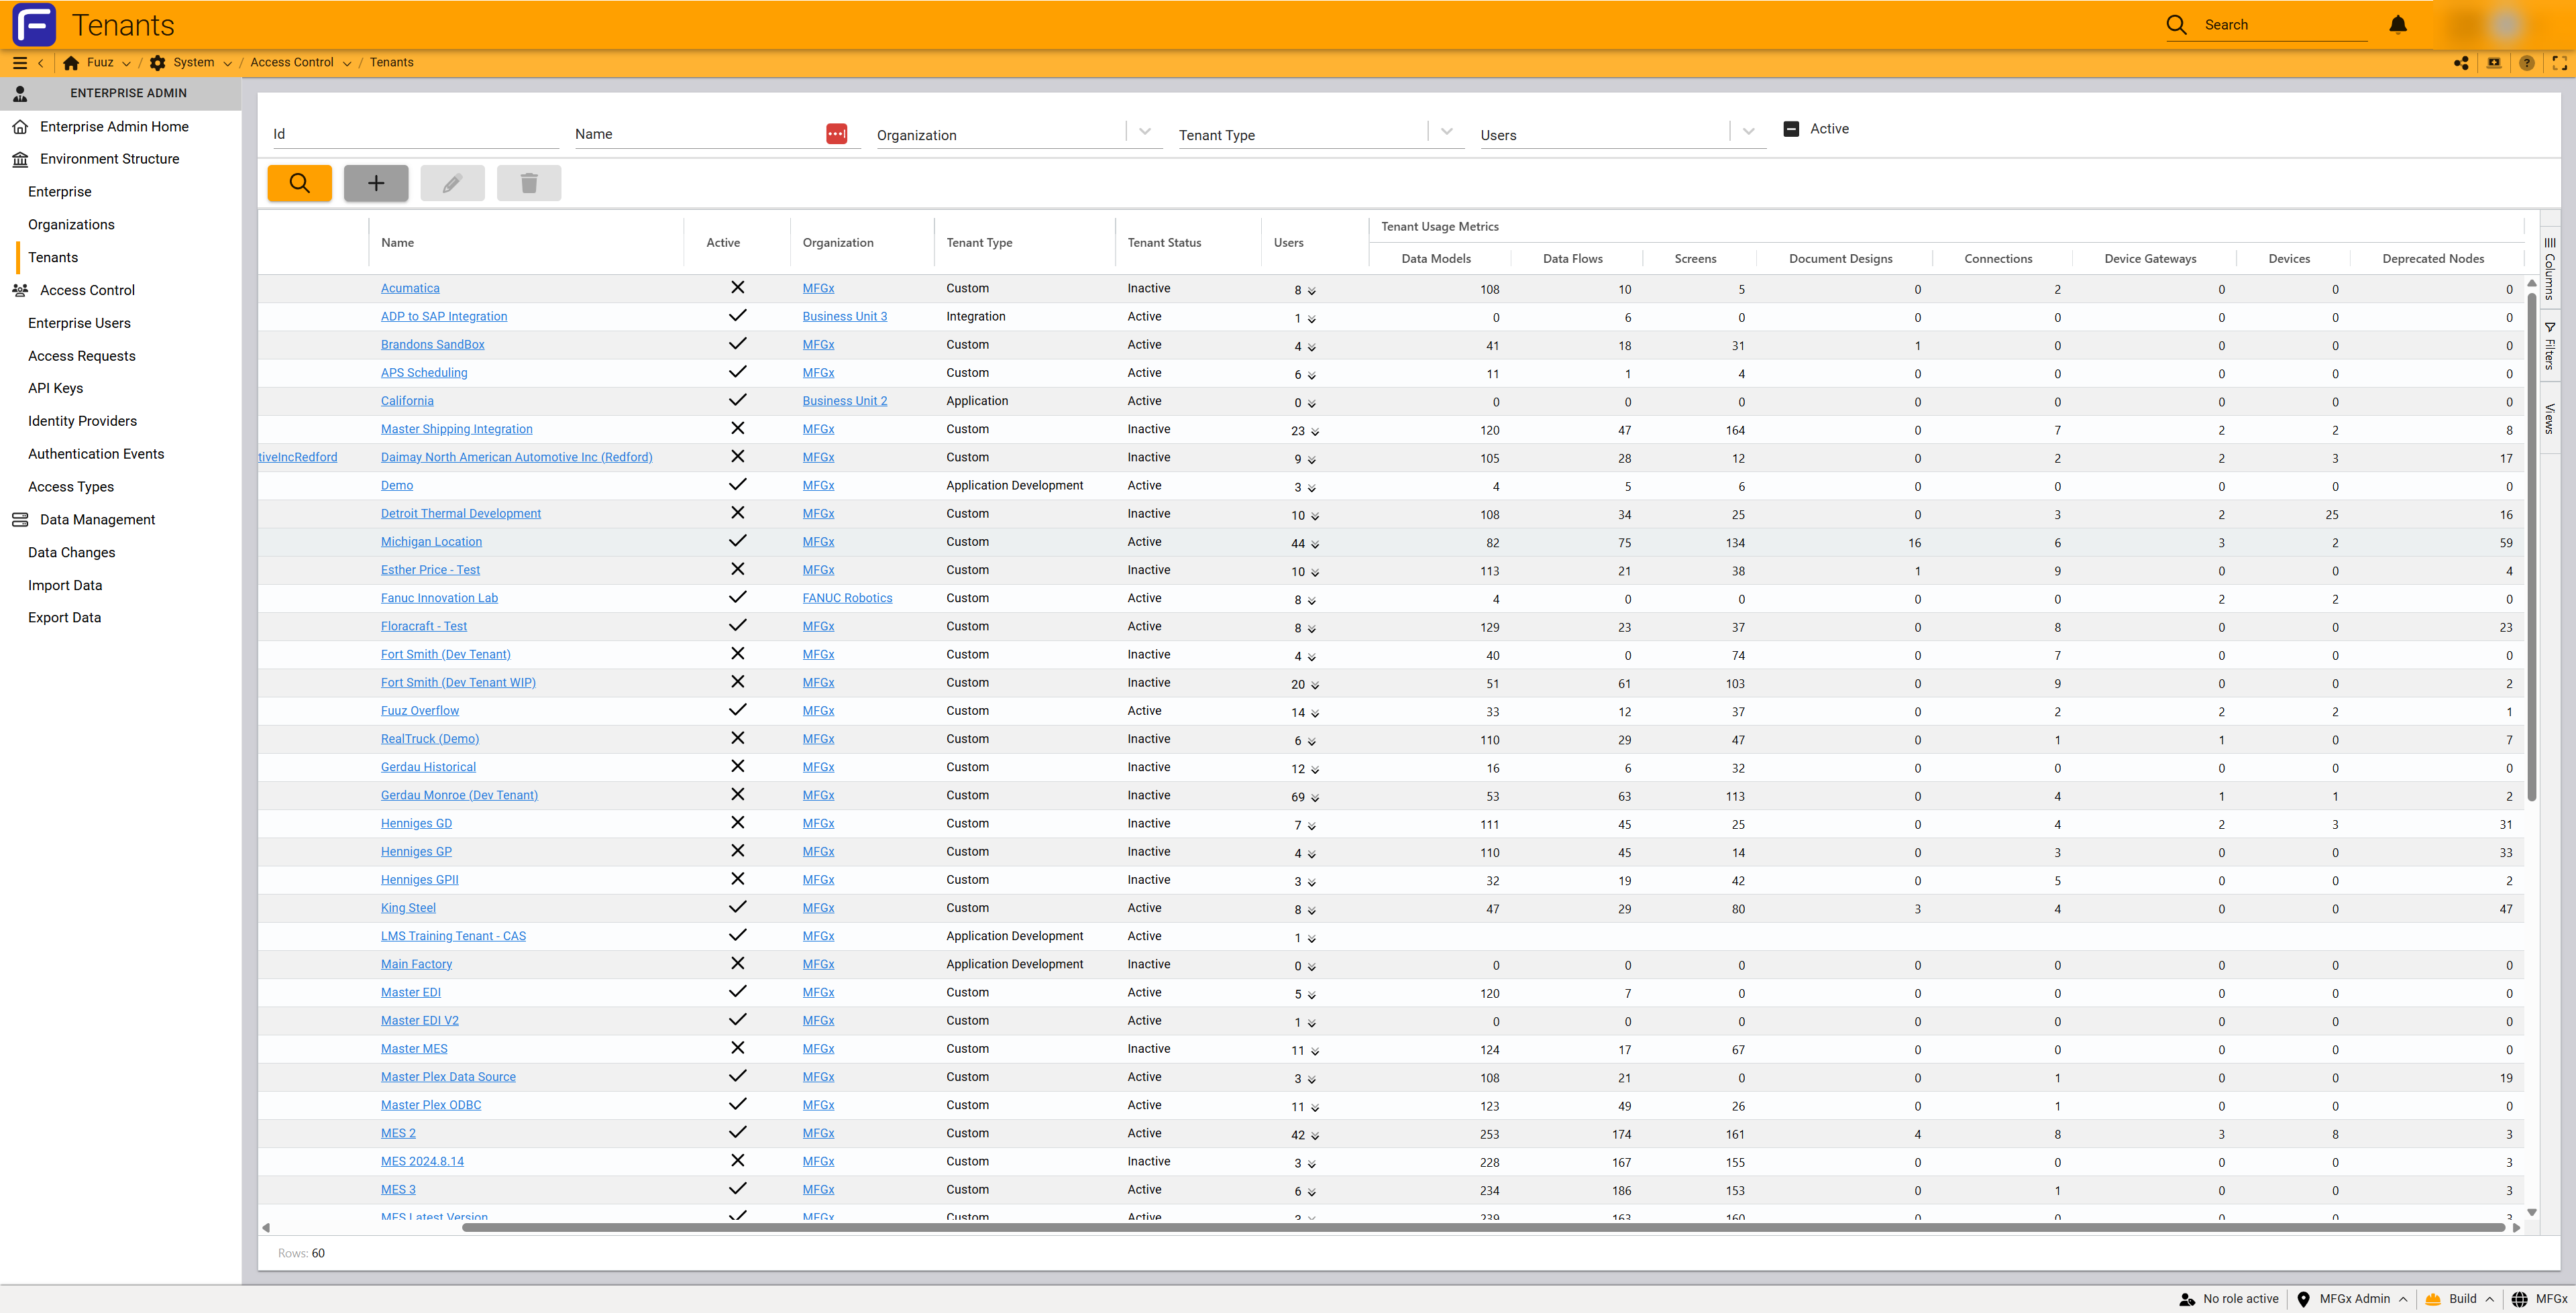Click the screen icon left of the help icon

pos(2494,62)
